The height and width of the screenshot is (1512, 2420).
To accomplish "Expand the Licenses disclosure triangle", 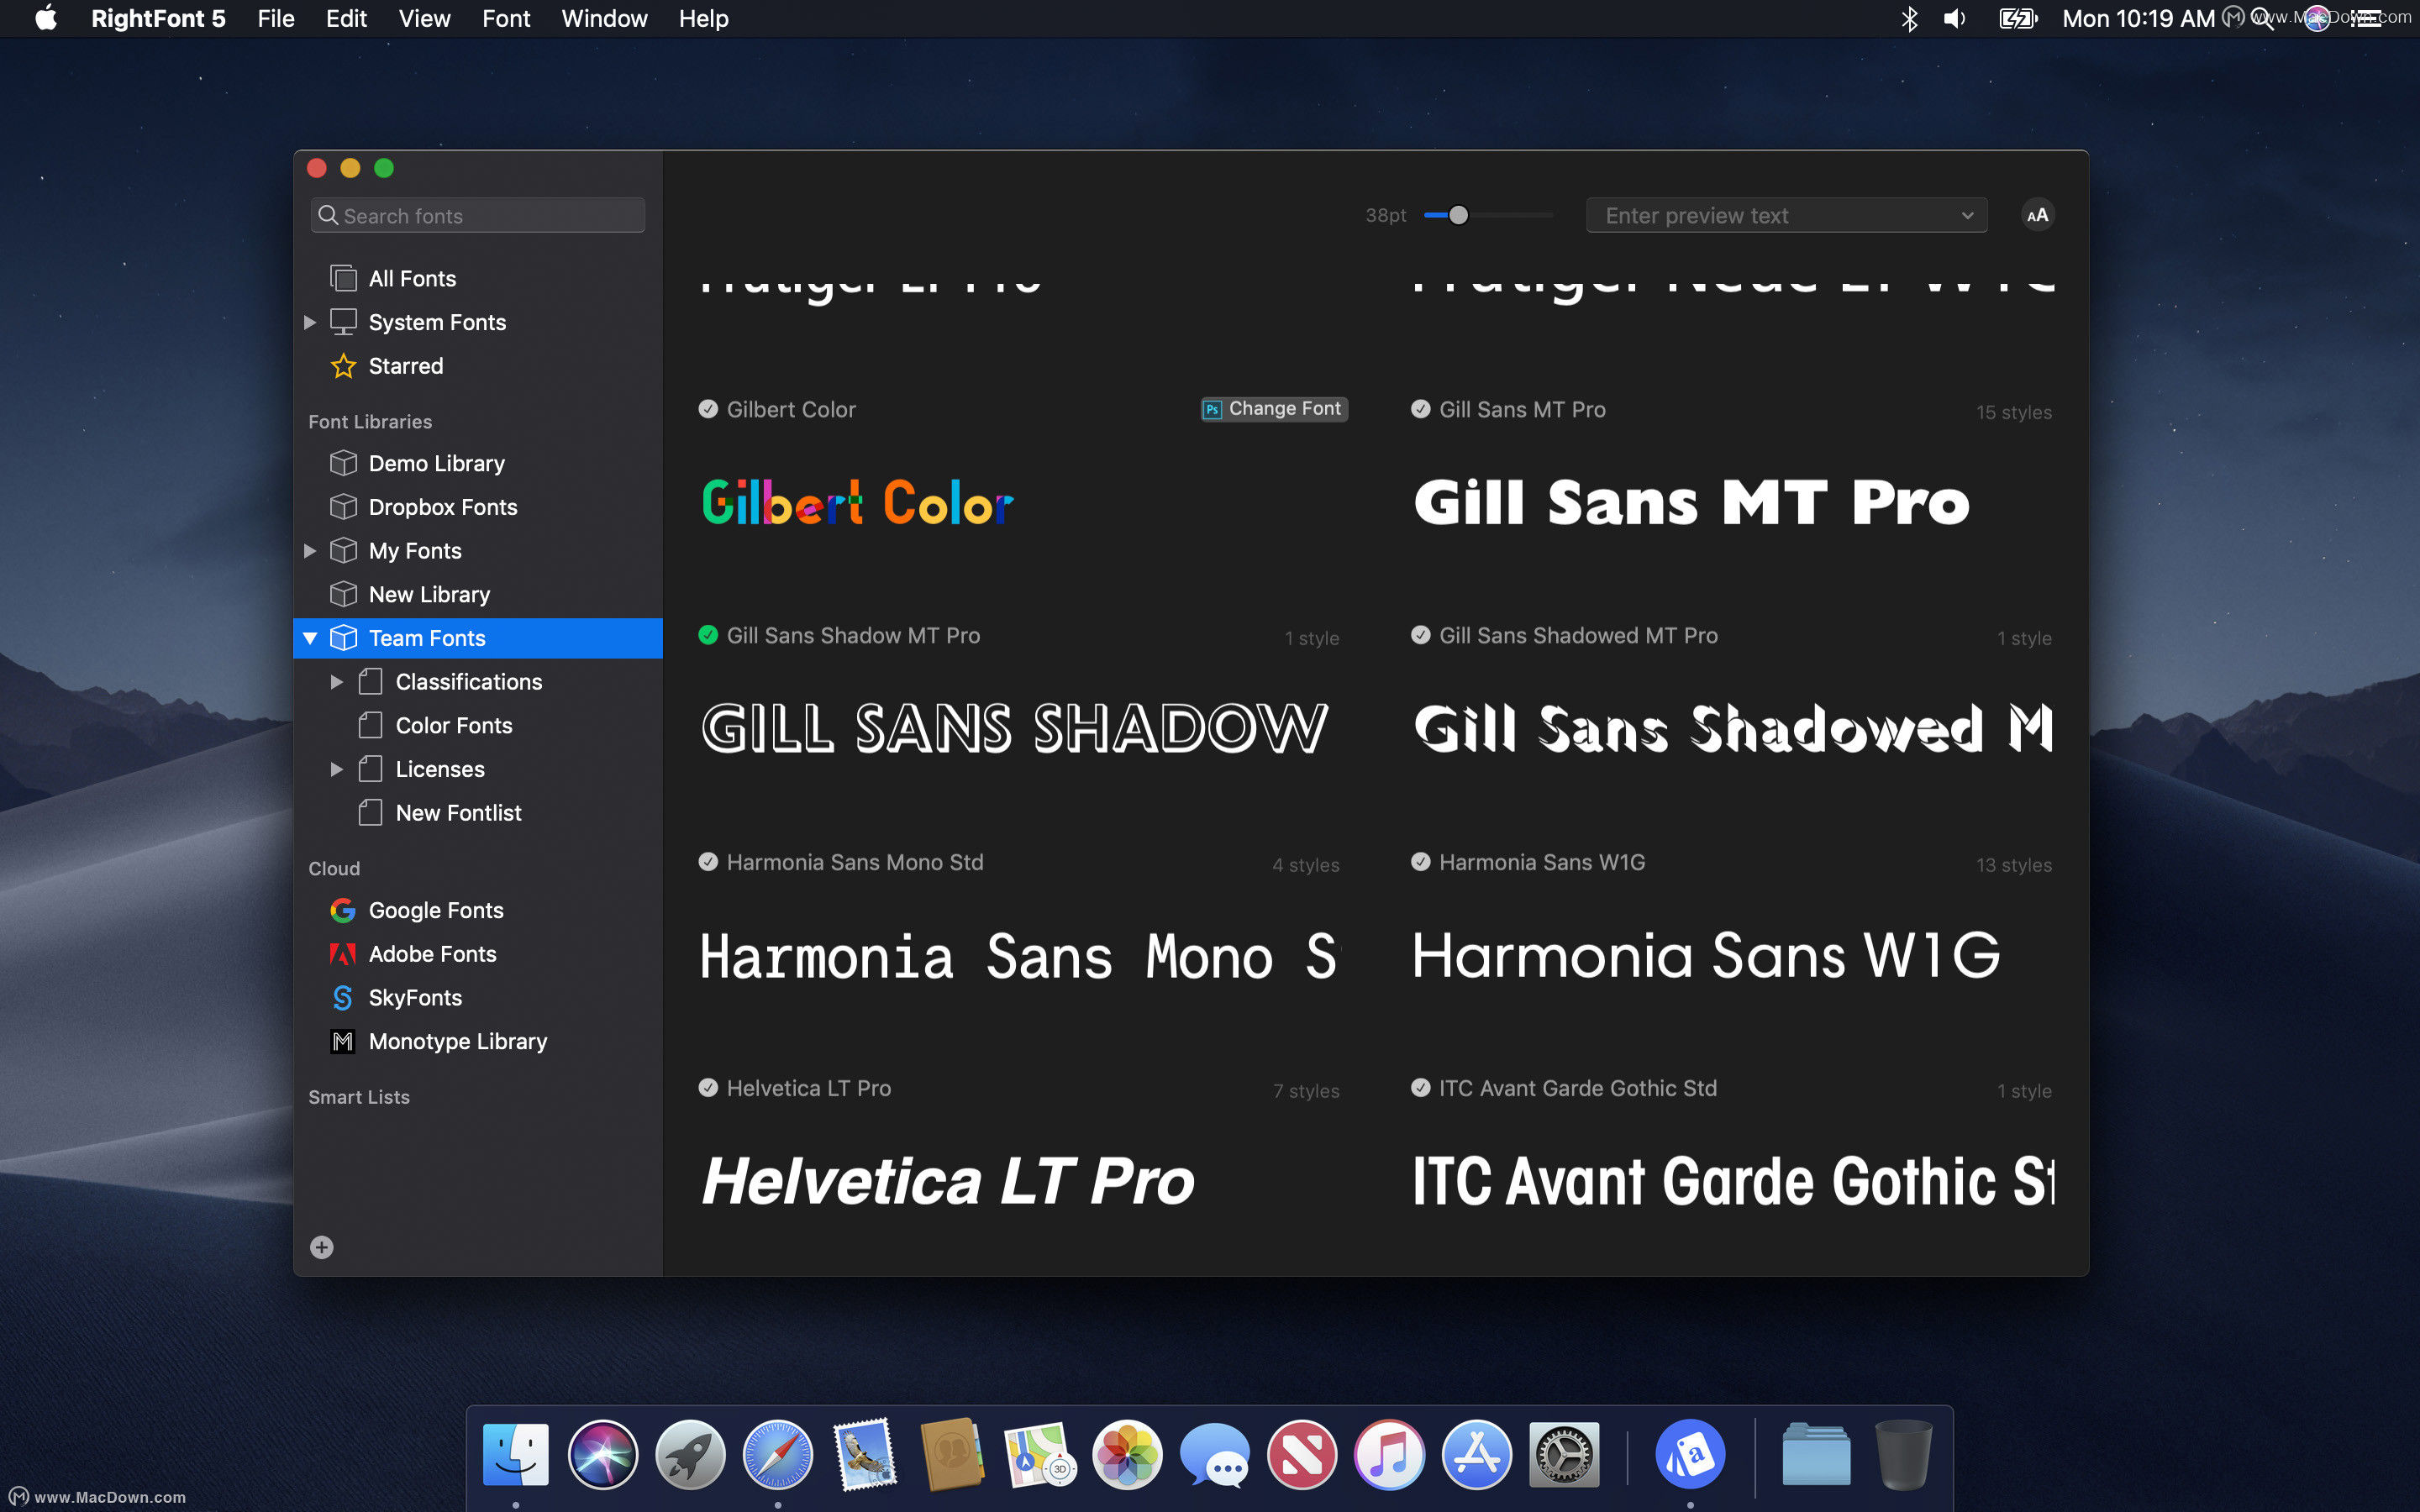I will pos(337,769).
